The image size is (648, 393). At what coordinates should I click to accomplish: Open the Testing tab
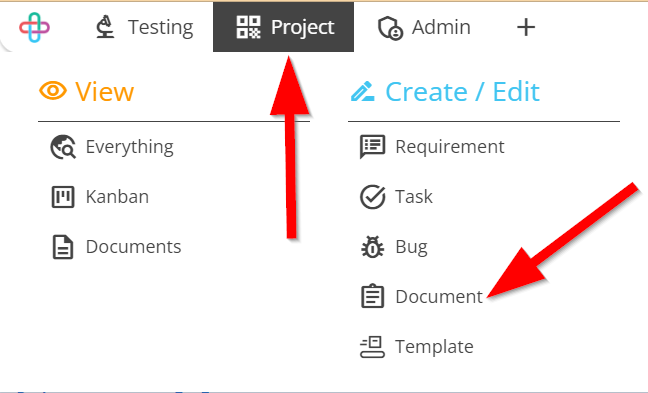coord(145,27)
